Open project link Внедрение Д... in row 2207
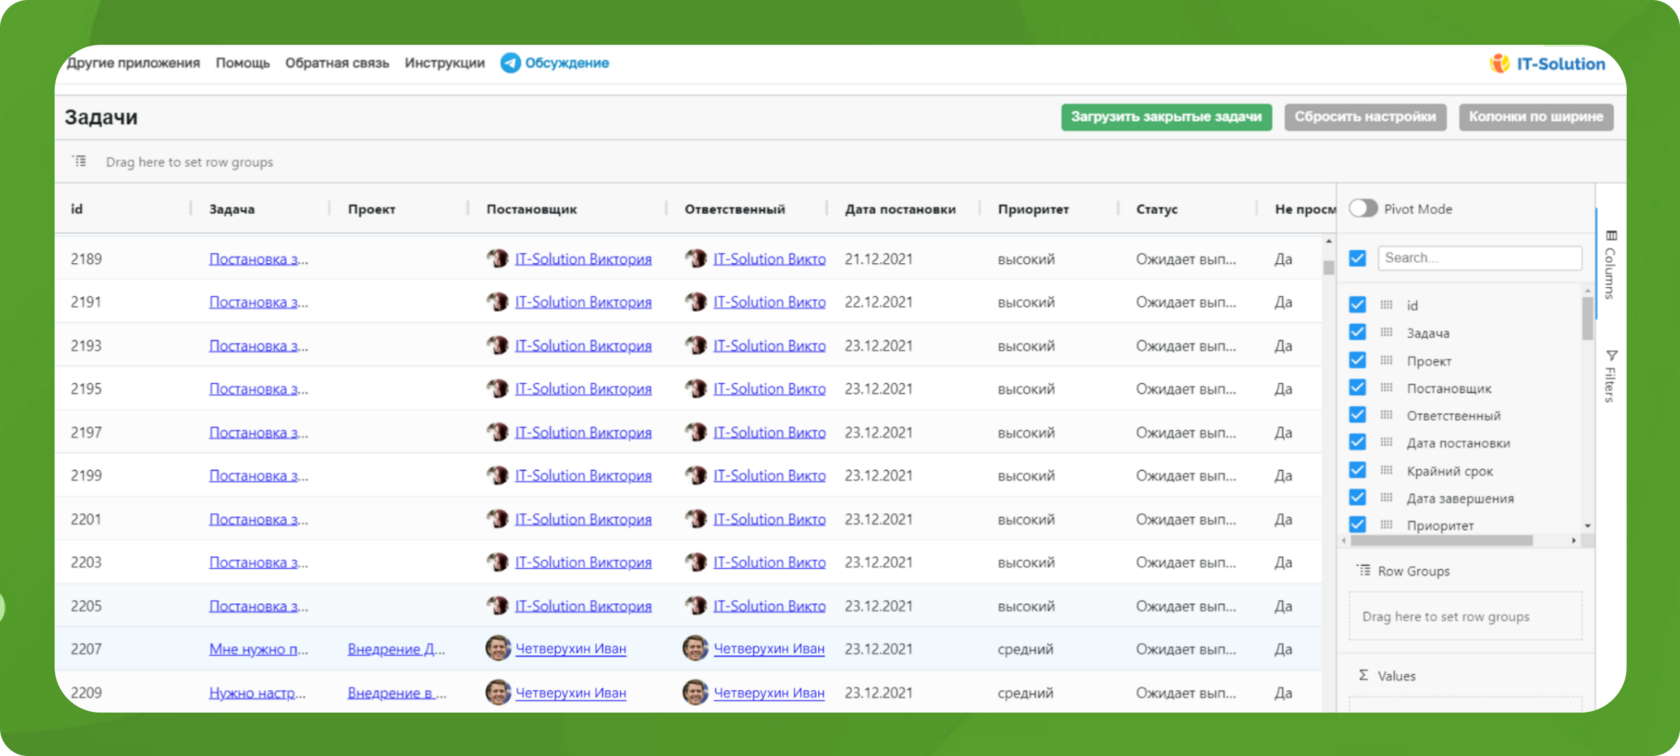Image resolution: width=1680 pixels, height=756 pixels. [x=397, y=649]
